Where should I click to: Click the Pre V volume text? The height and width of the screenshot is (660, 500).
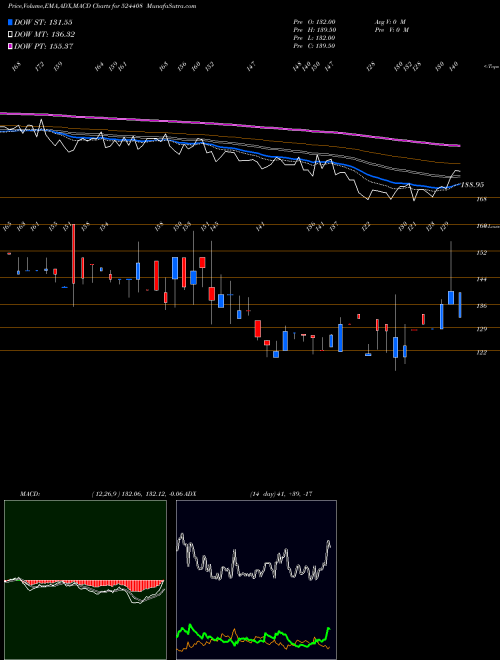tap(391, 30)
